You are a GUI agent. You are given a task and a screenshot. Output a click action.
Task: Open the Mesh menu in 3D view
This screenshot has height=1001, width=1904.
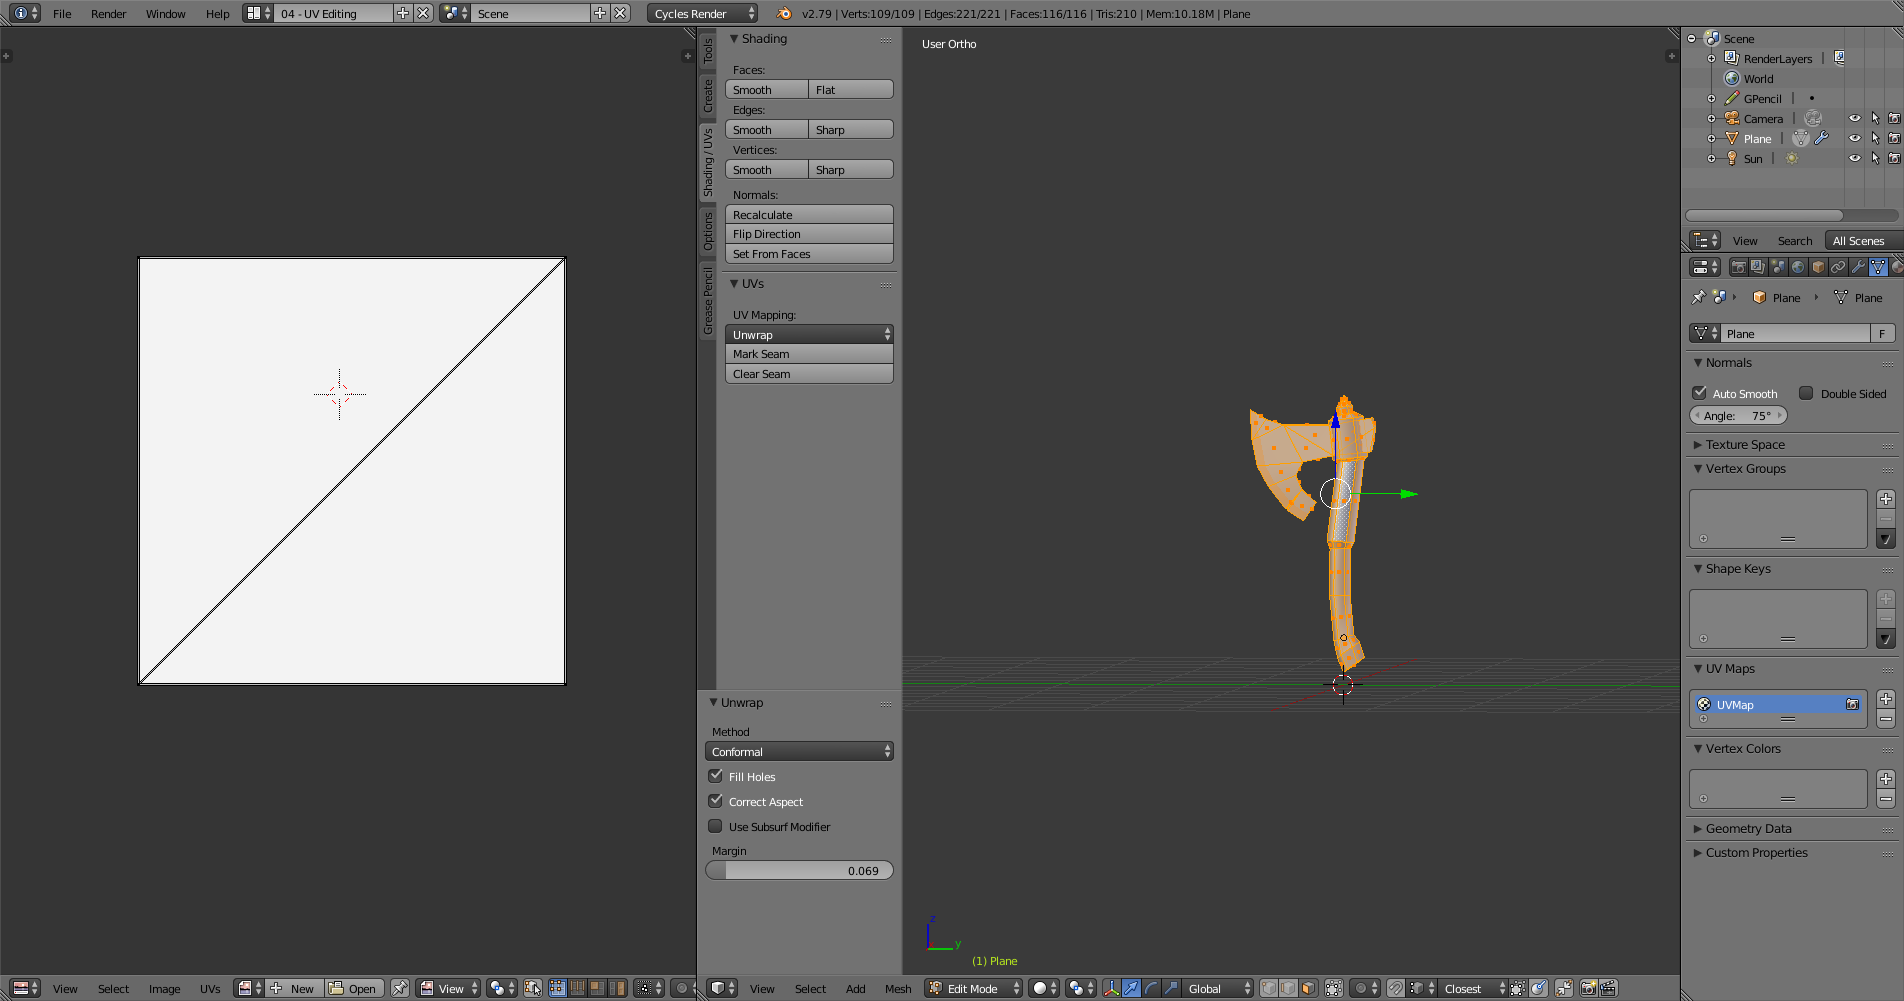point(898,988)
